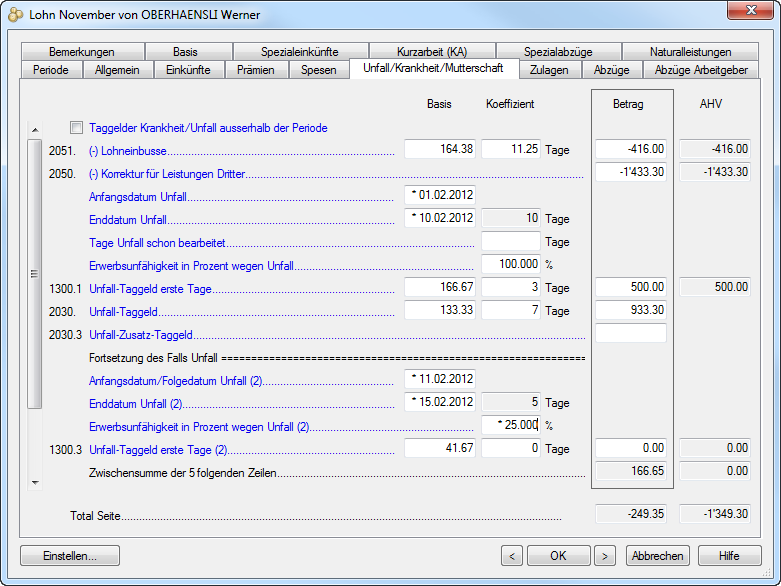Select the Unfall/Krankheit/Mutterschaft tab
Screen dimensions: 781x586
433,68
